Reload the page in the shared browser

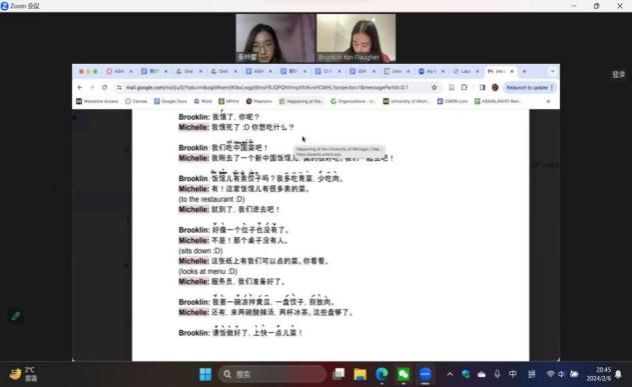tap(105, 87)
